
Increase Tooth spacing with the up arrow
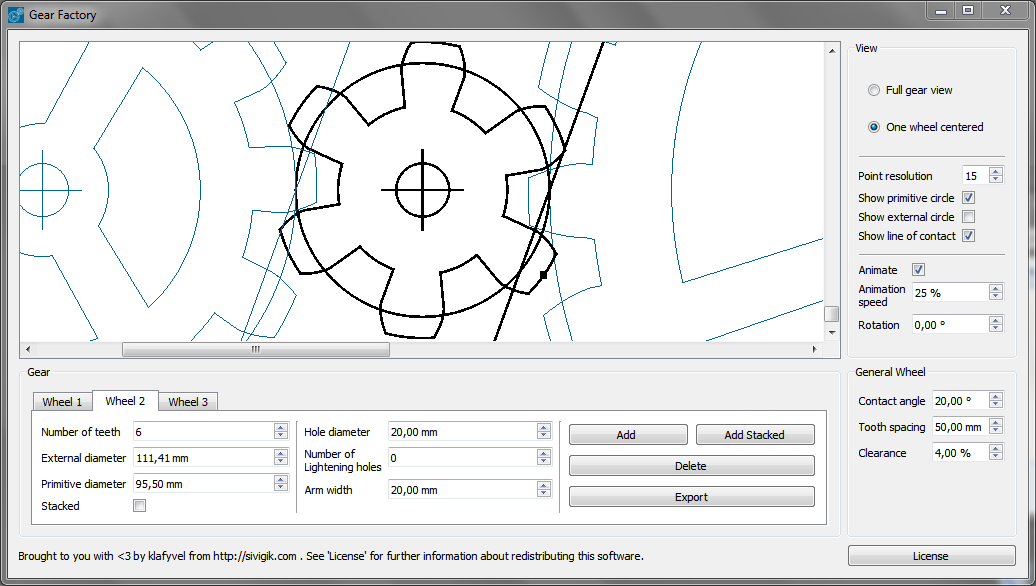pos(996,423)
